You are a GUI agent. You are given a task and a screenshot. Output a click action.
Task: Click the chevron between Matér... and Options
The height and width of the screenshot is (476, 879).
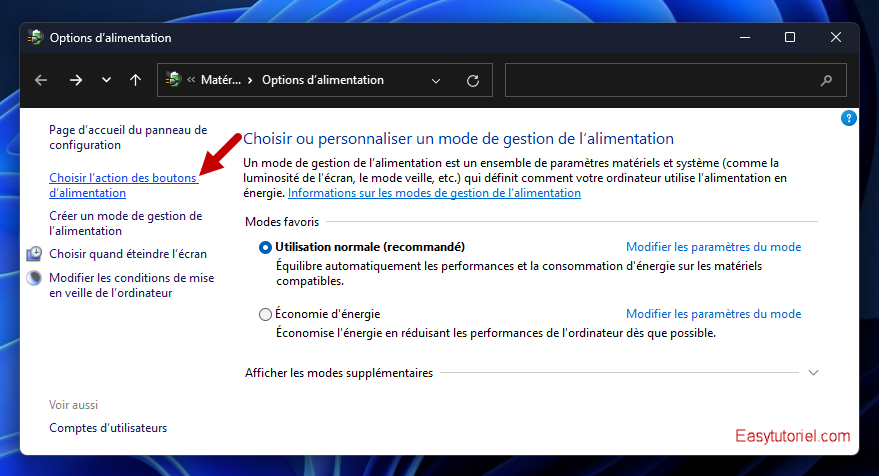[250, 81]
